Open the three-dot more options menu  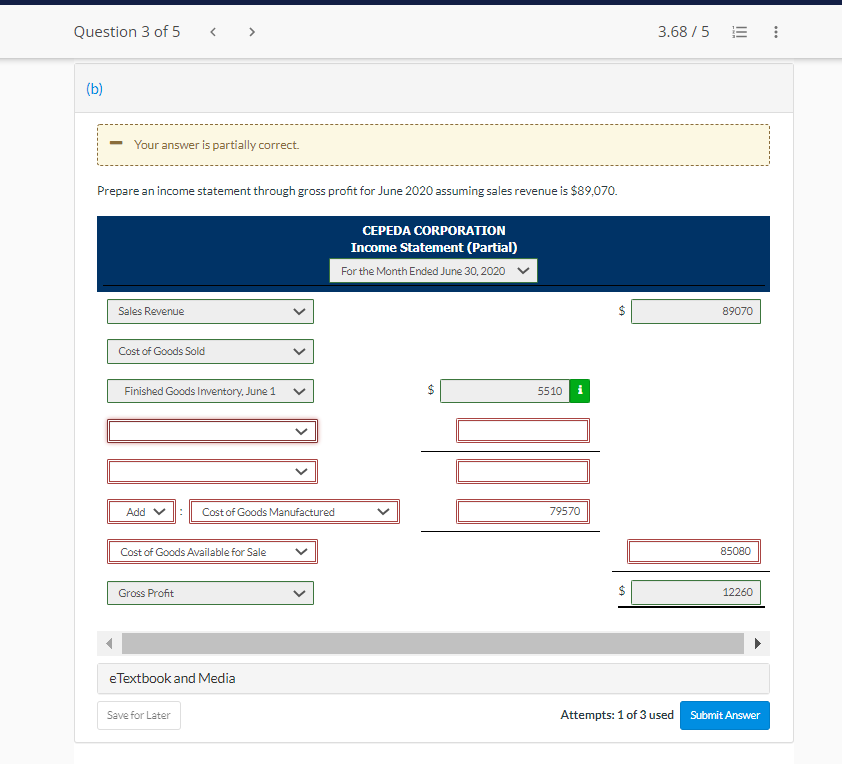click(x=775, y=32)
